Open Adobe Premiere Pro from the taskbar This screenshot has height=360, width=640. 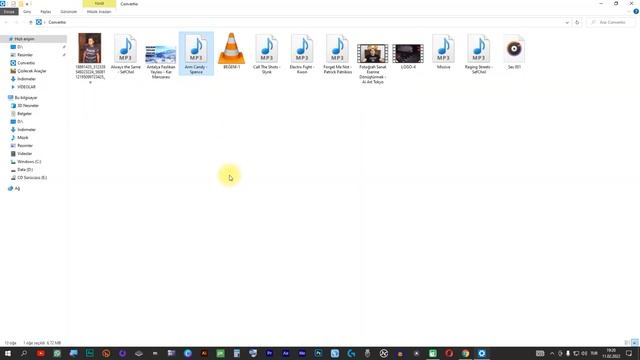coord(269,353)
